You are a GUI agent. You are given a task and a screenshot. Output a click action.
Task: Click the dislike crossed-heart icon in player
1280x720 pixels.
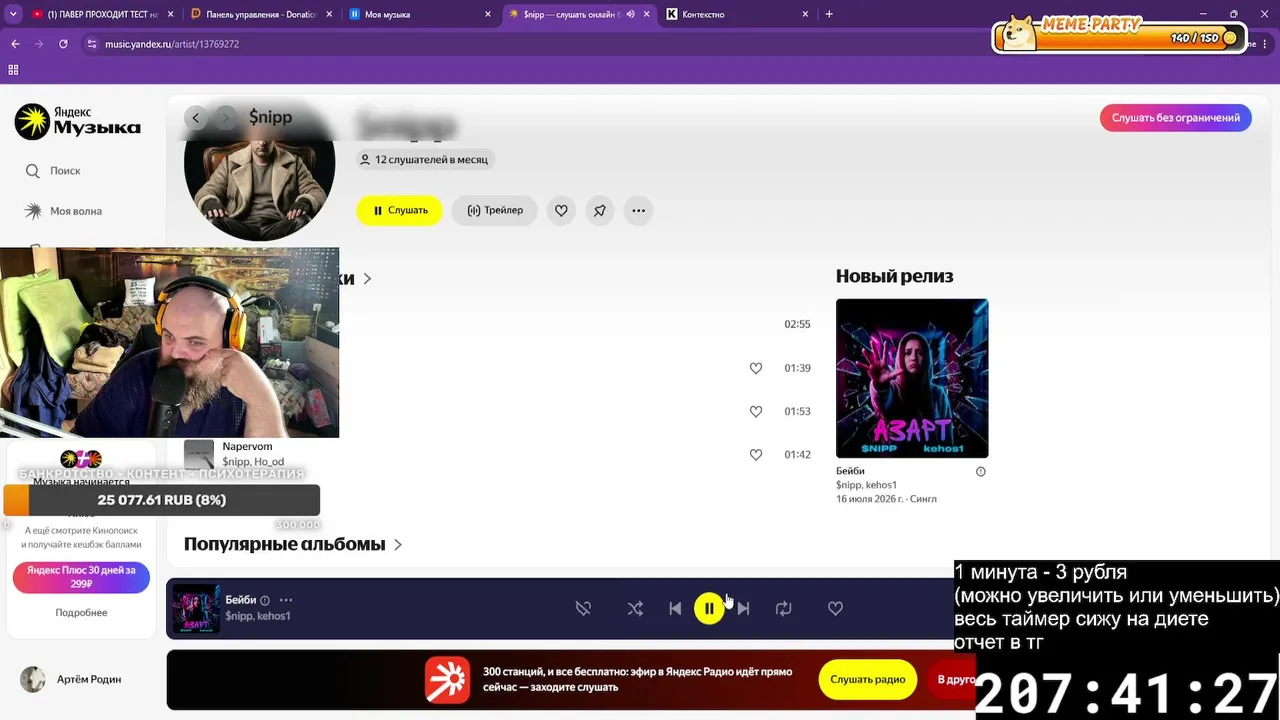pyautogui.click(x=583, y=608)
